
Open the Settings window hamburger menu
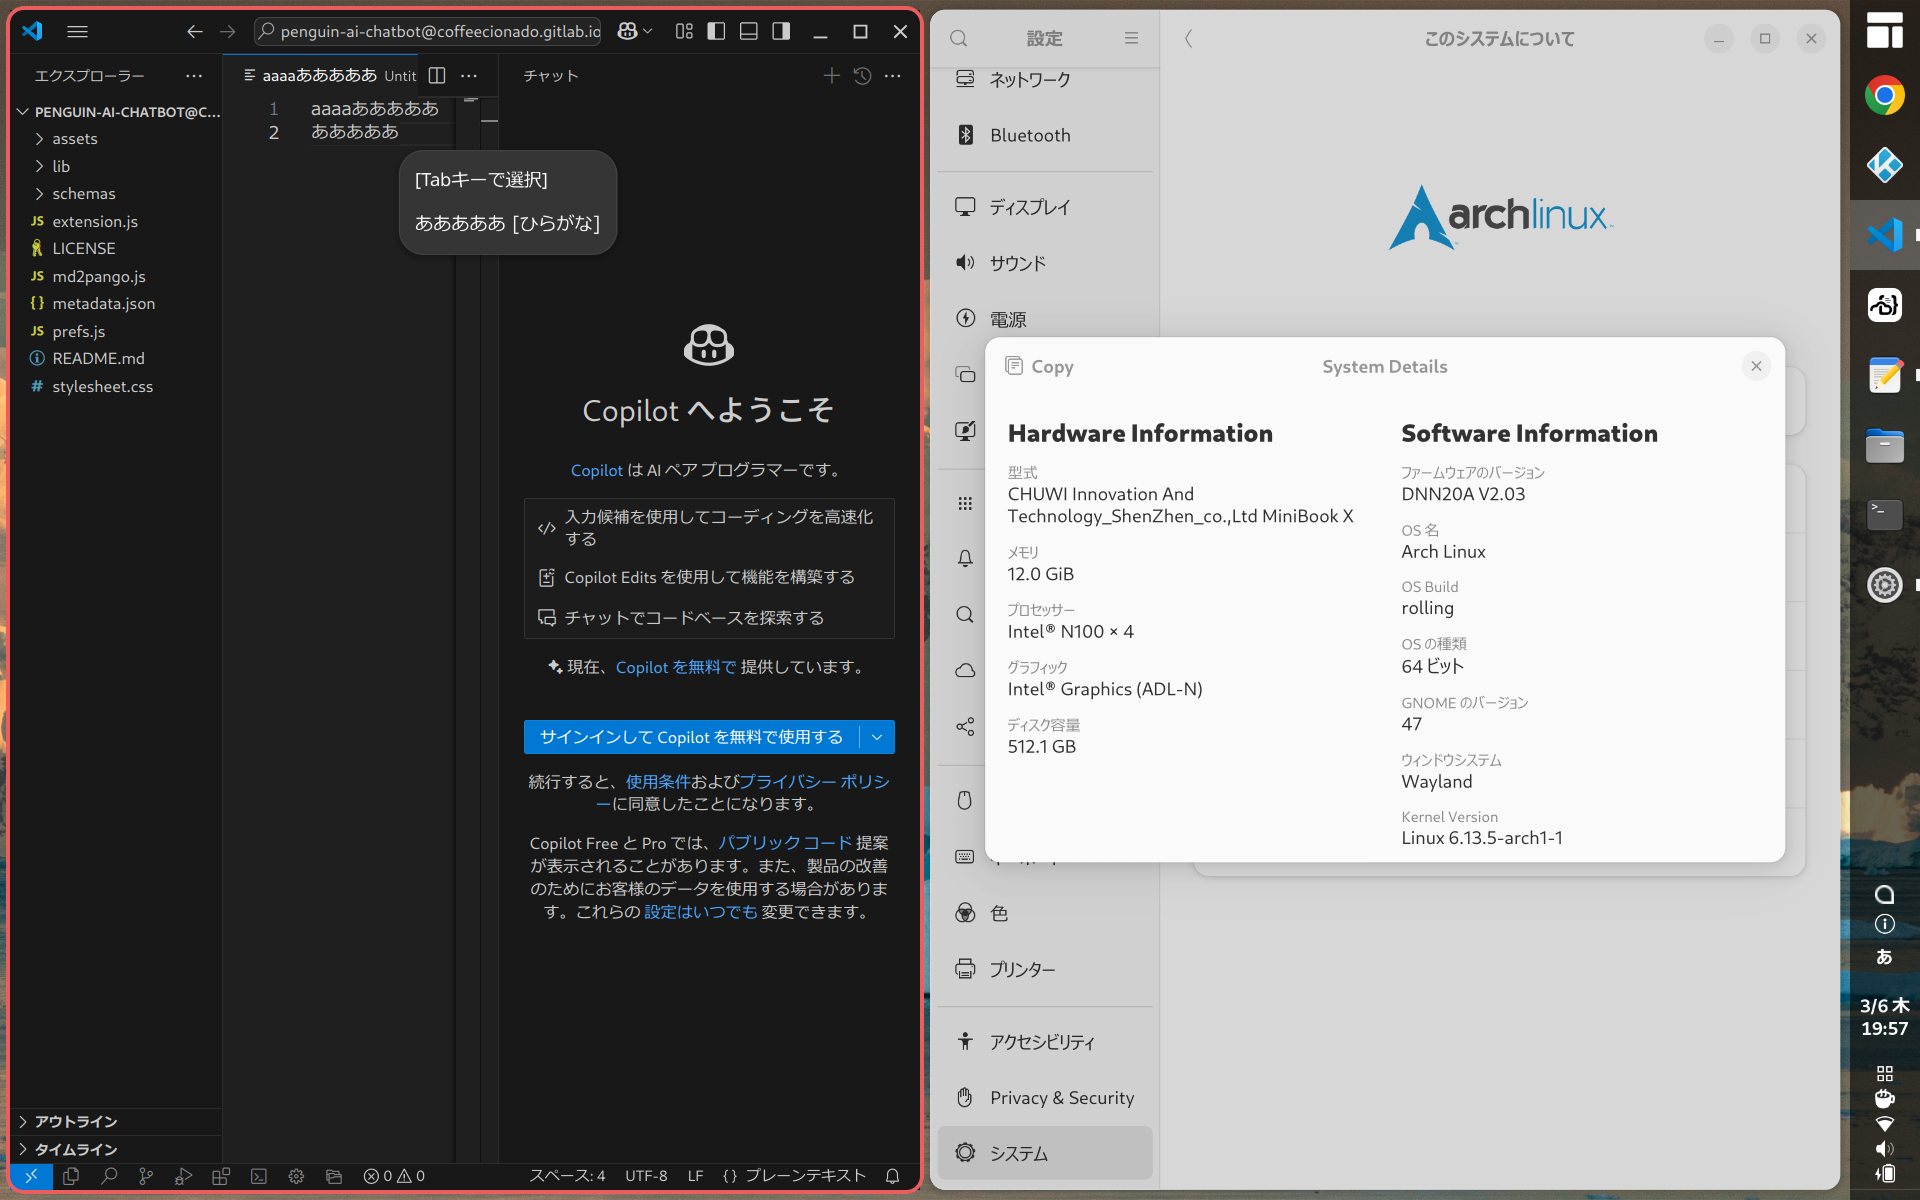pos(1131,38)
